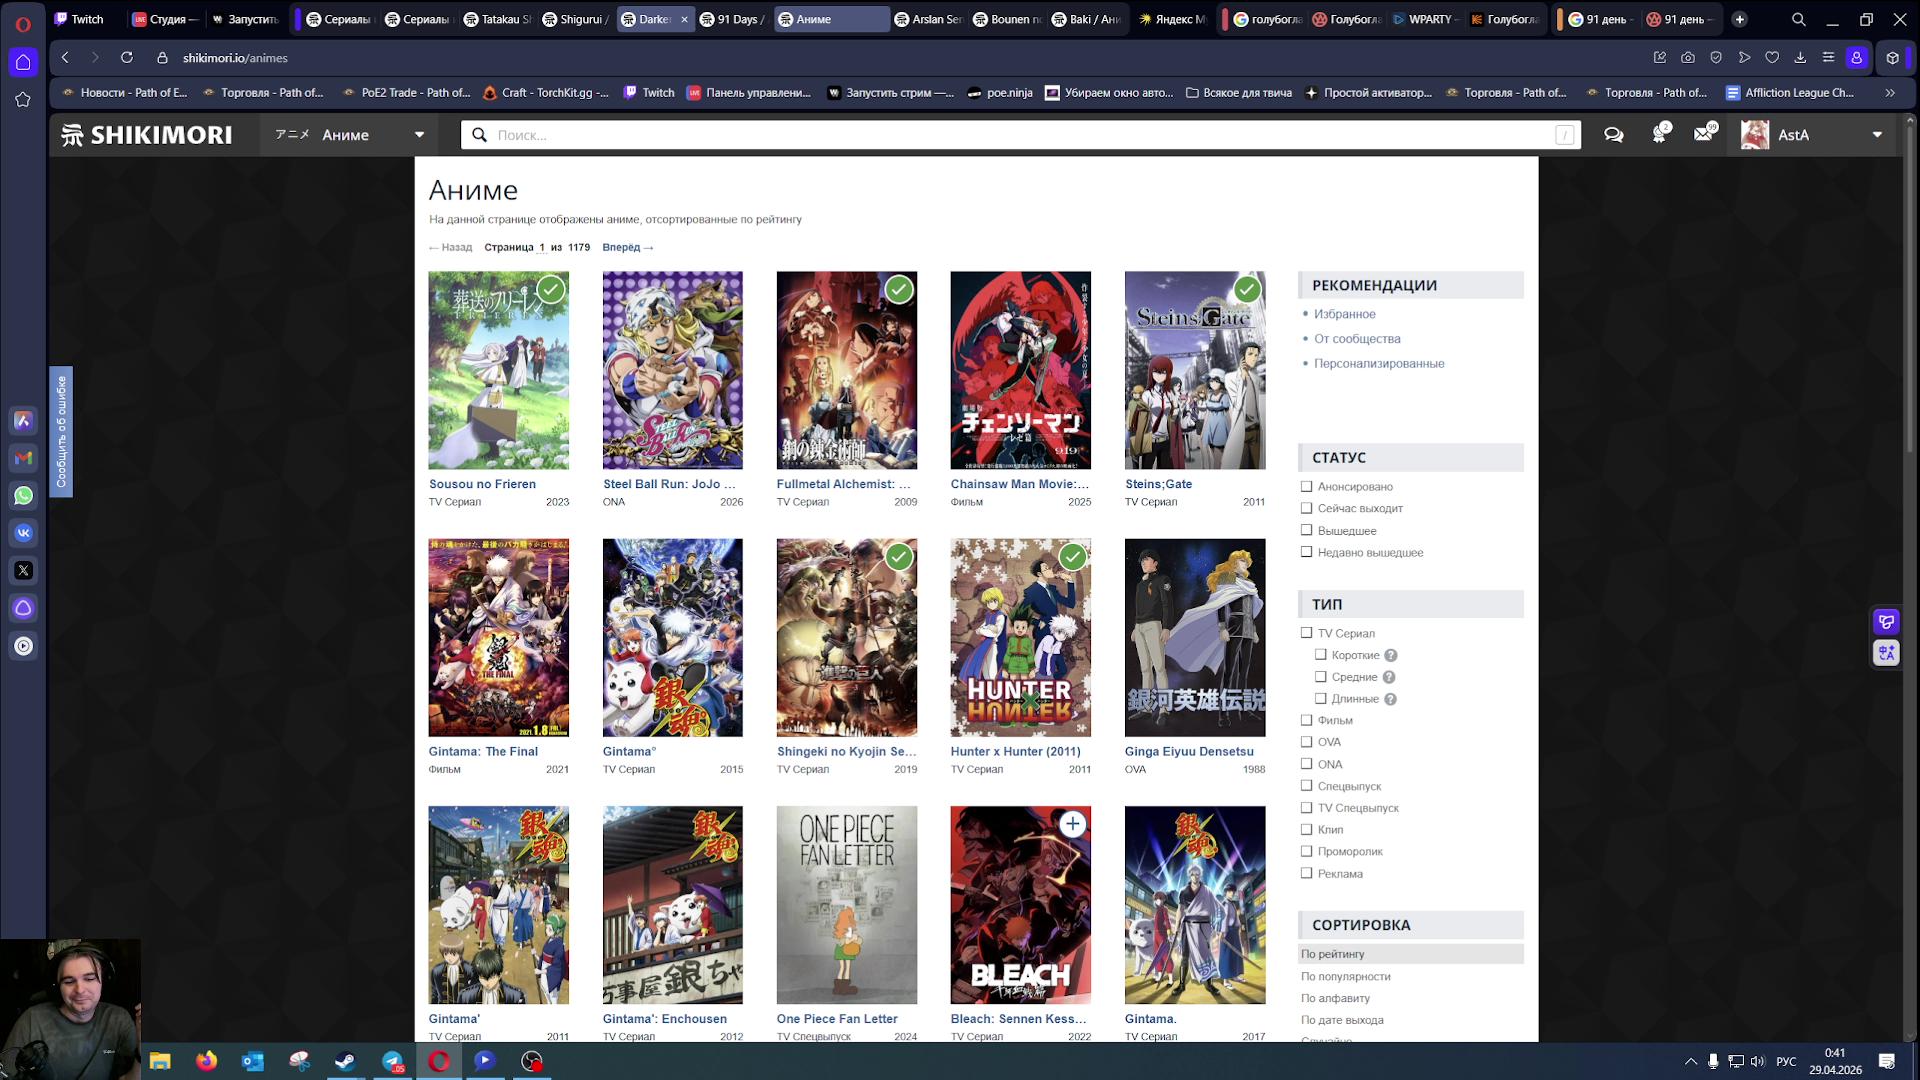Open Steam from the Windows taskbar
1920x1080 pixels.
tap(345, 1061)
